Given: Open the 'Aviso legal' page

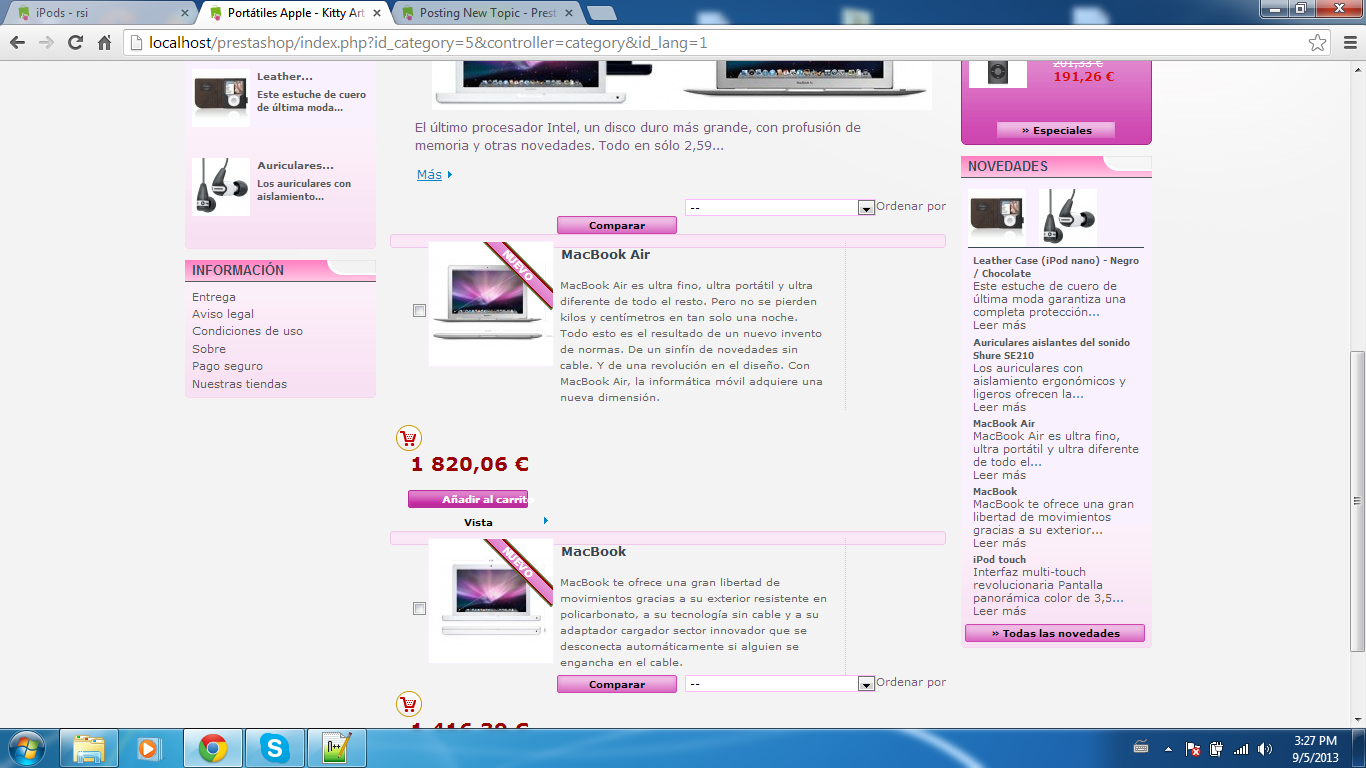Looking at the screenshot, I should (x=223, y=314).
